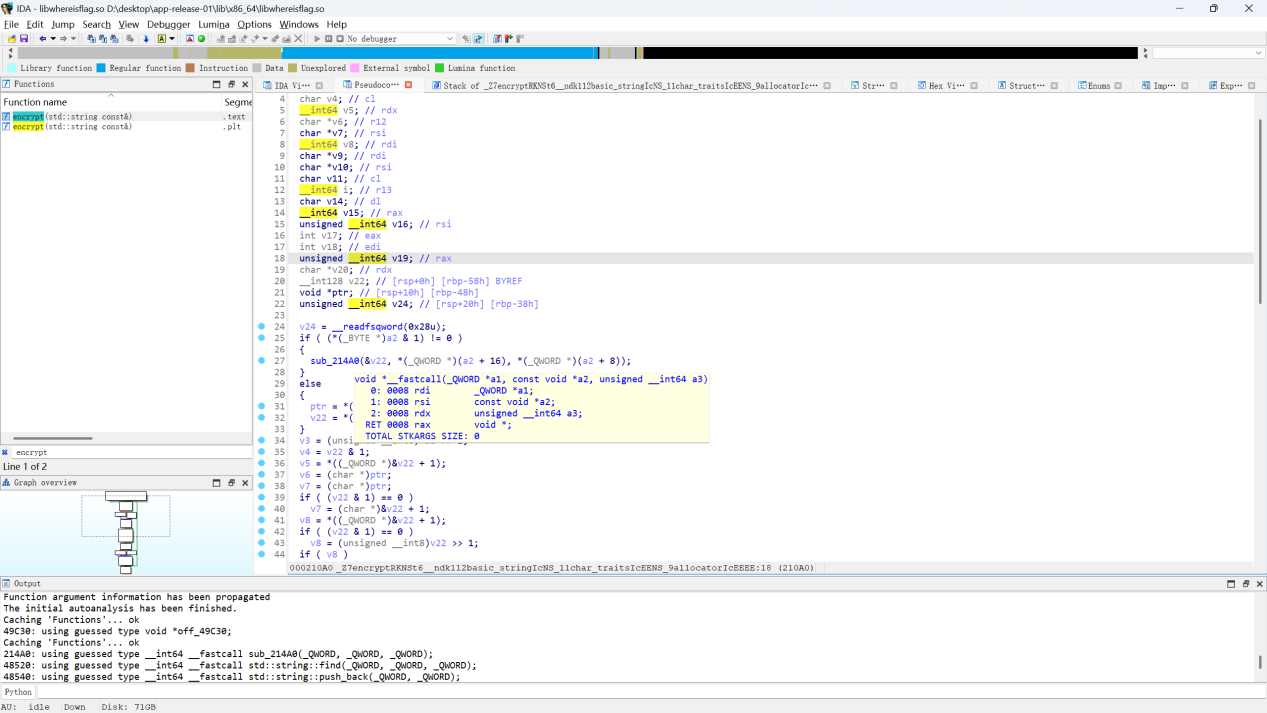Select encrypt function in .text segment
1267x713 pixels.
(x=126, y=116)
